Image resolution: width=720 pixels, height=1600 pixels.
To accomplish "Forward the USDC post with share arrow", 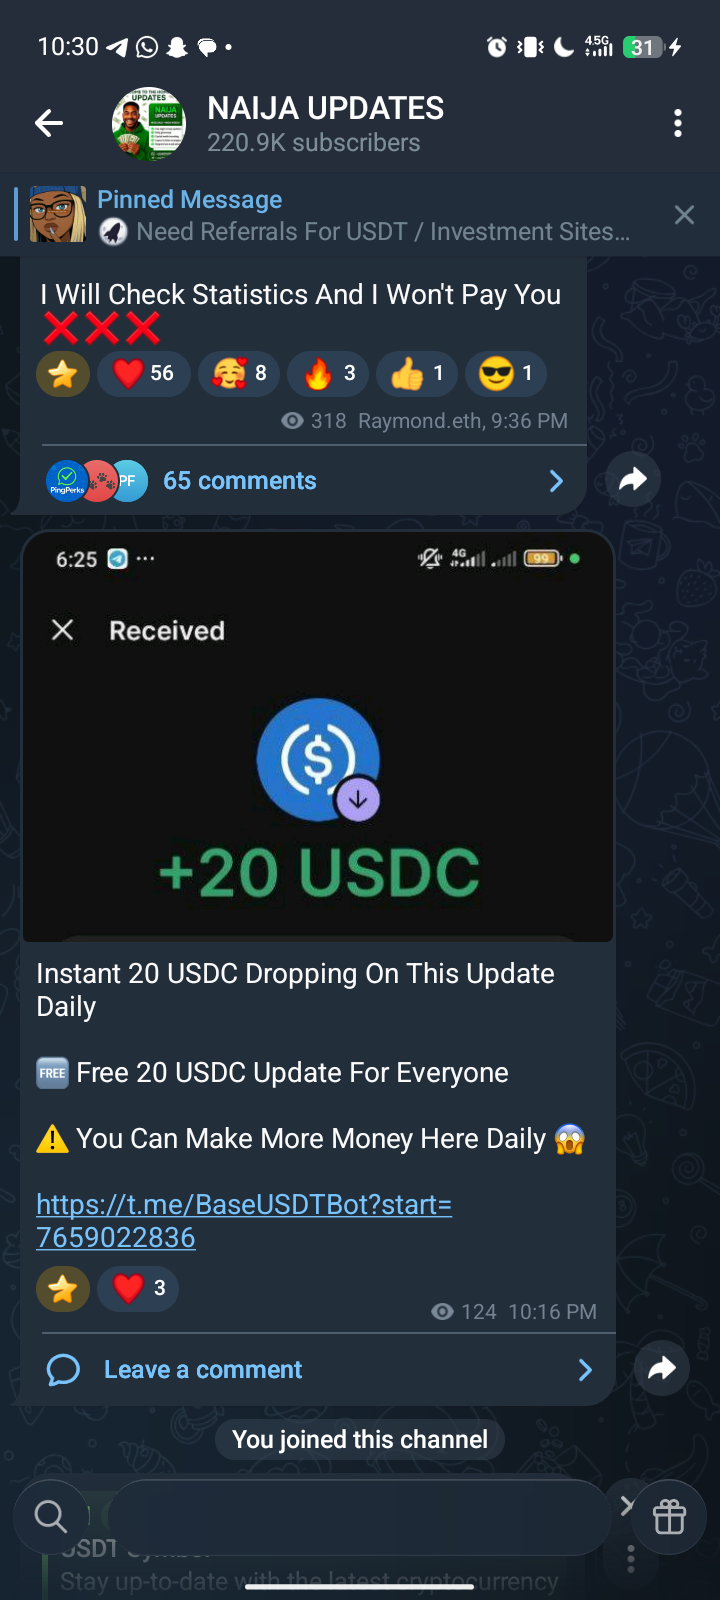I will [x=662, y=1368].
